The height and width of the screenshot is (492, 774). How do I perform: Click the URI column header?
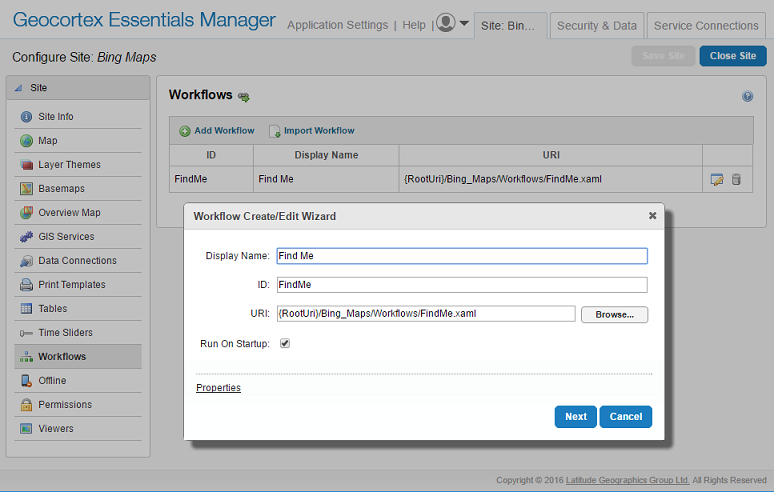click(x=551, y=155)
